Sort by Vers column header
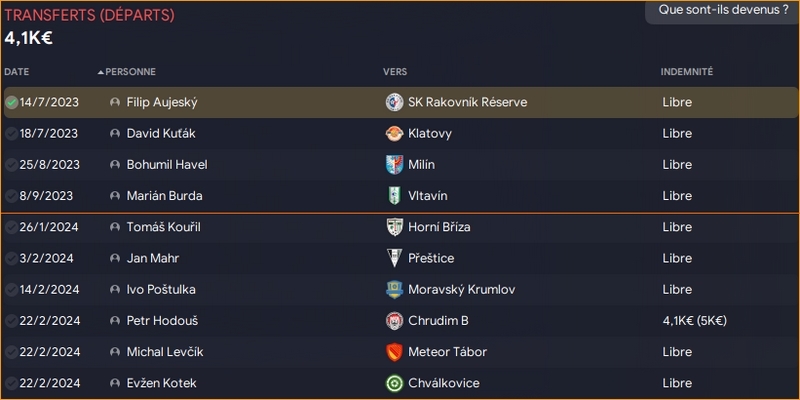Screen dimensions: 800x400 pyautogui.click(x=394, y=72)
